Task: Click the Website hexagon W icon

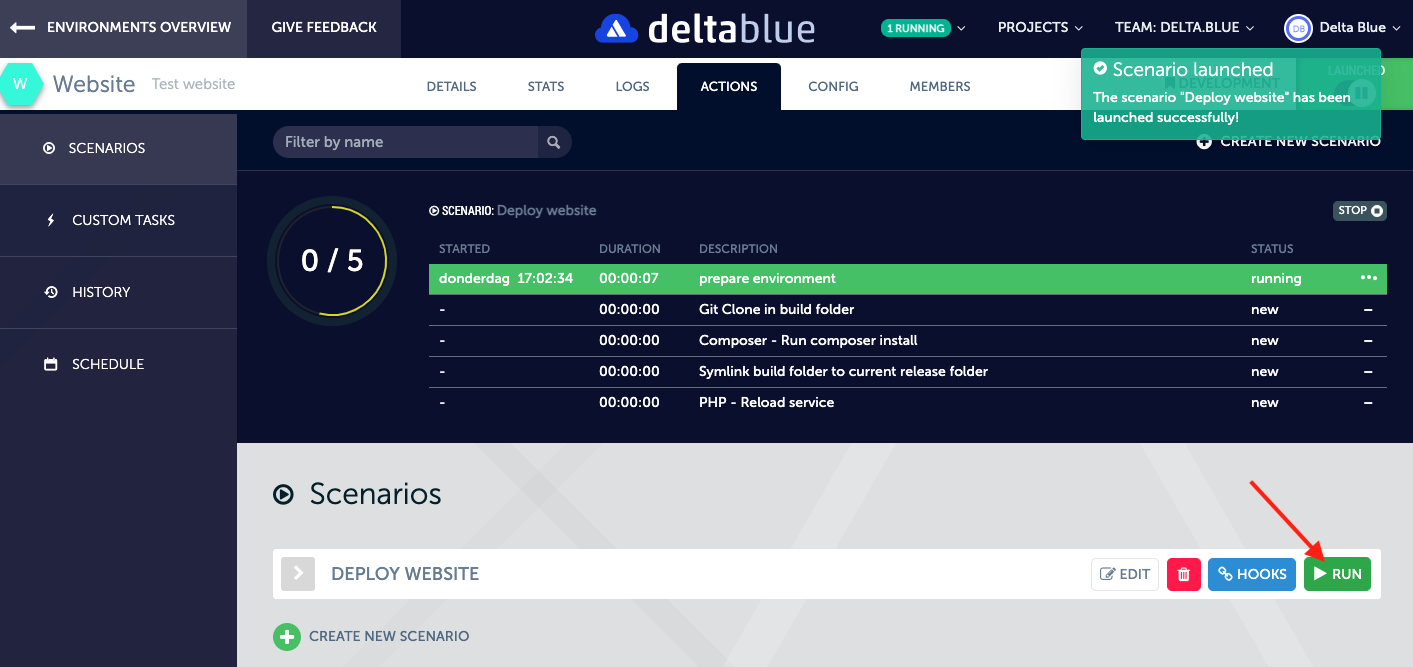Action: [20, 84]
